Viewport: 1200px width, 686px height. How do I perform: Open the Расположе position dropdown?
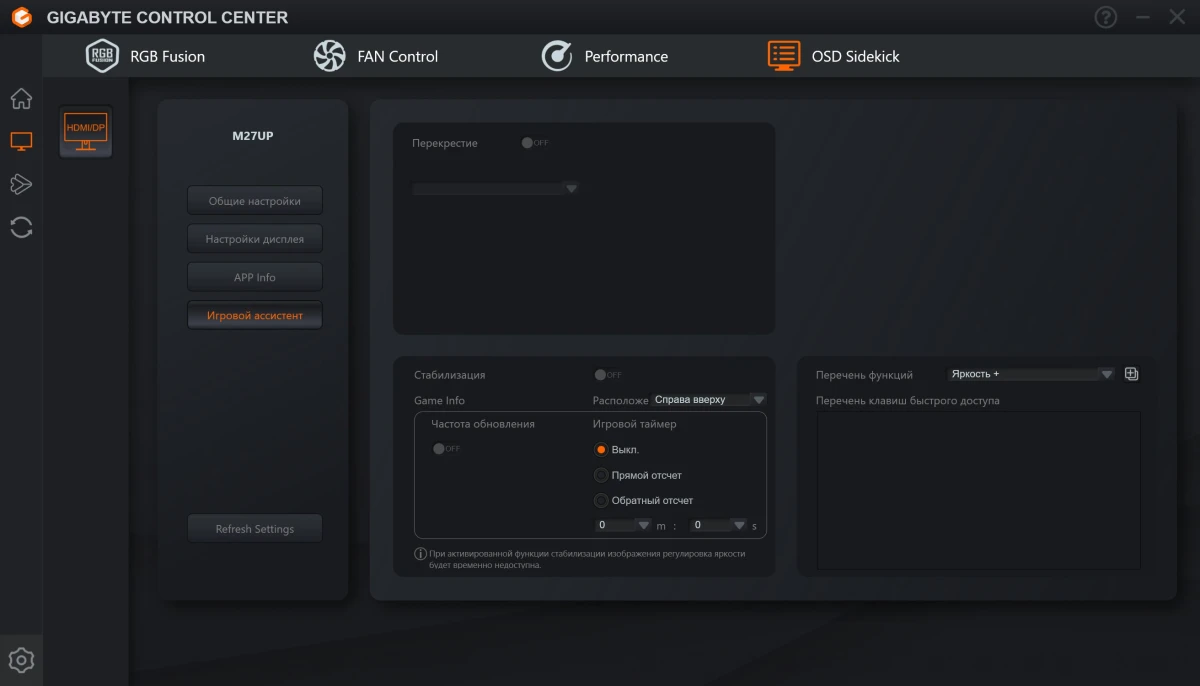click(710, 398)
